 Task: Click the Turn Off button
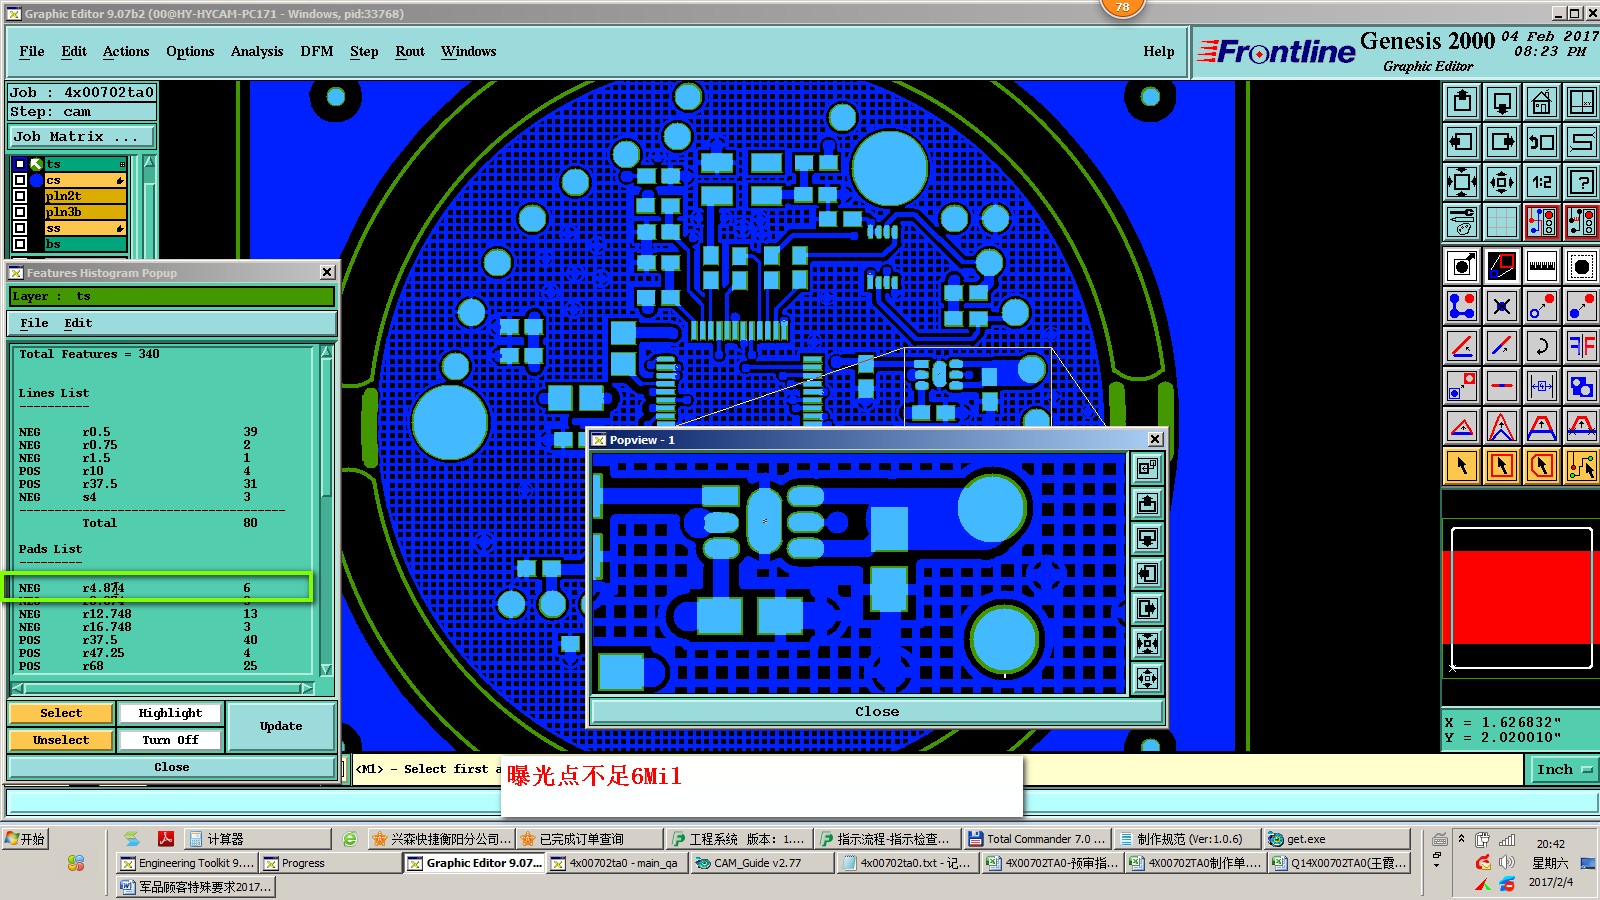170,740
